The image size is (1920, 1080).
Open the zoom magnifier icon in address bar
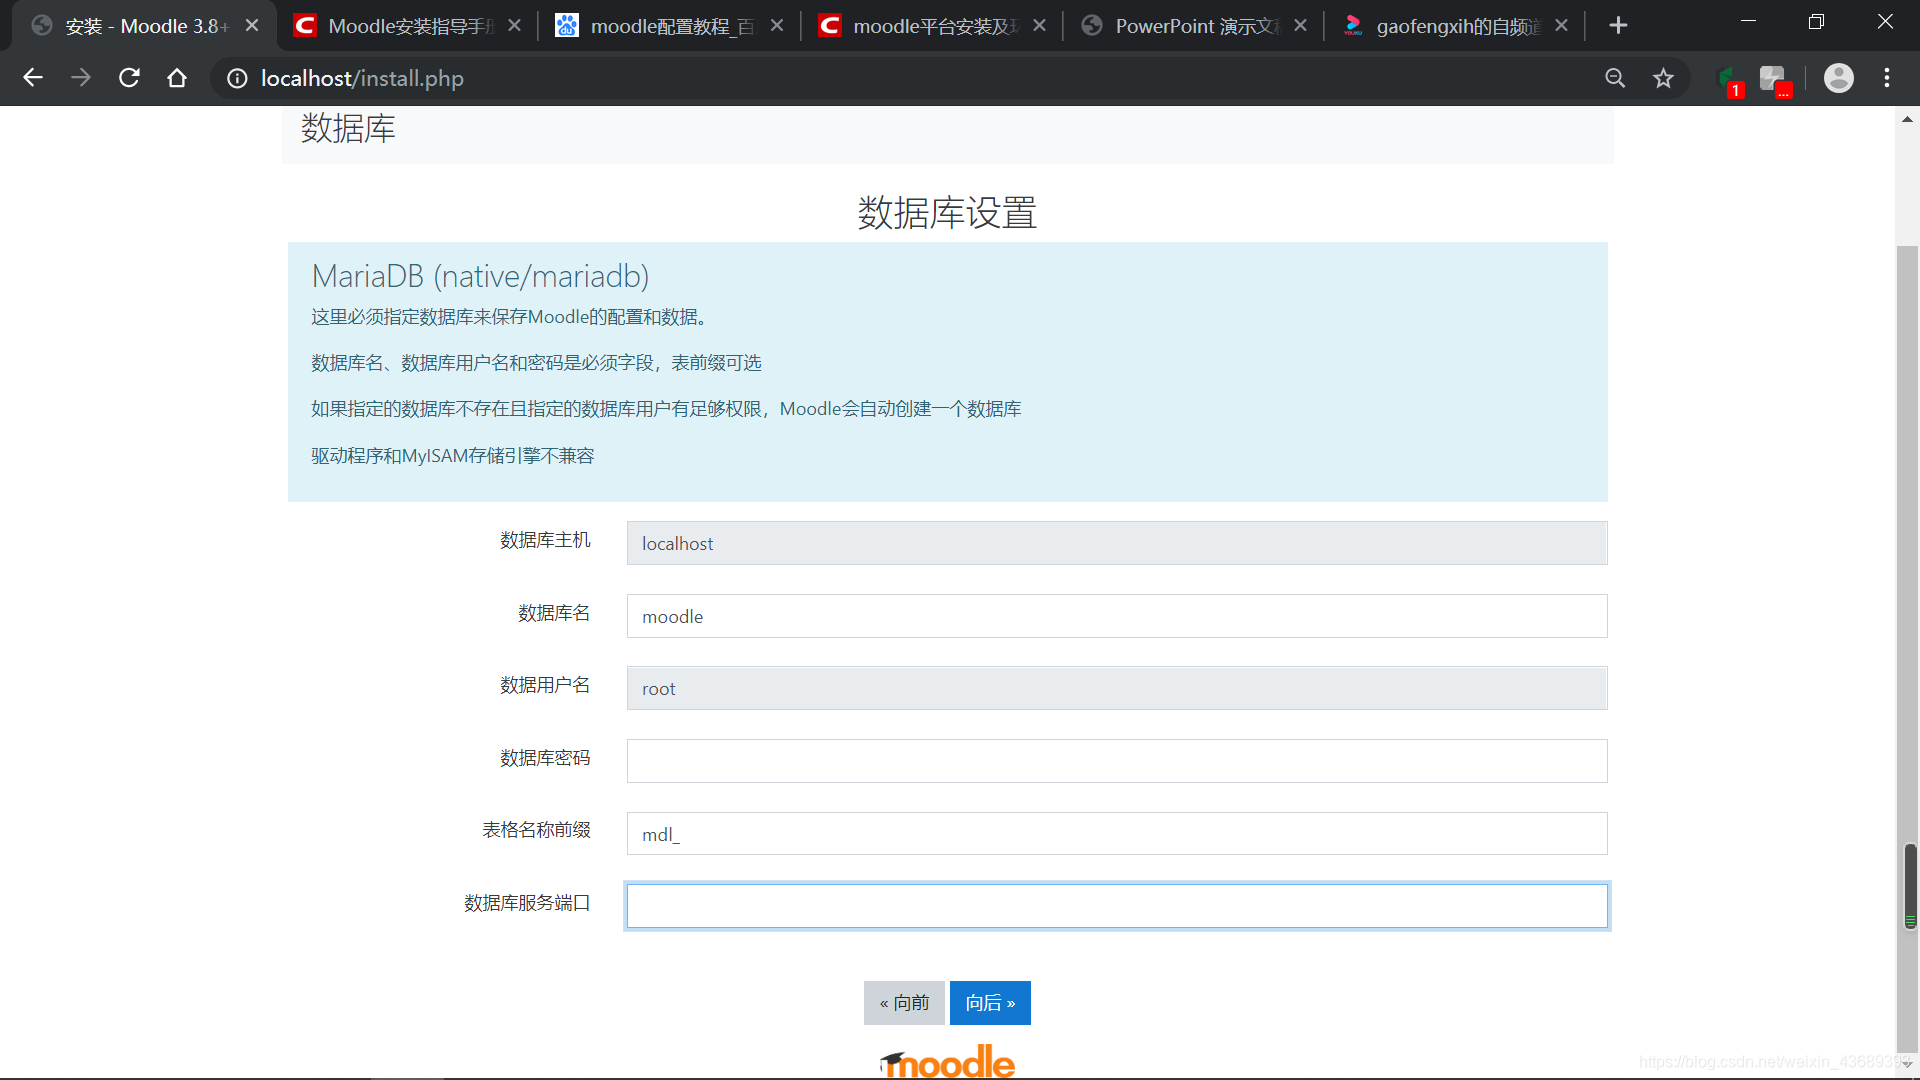click(x=1615, y=78)
